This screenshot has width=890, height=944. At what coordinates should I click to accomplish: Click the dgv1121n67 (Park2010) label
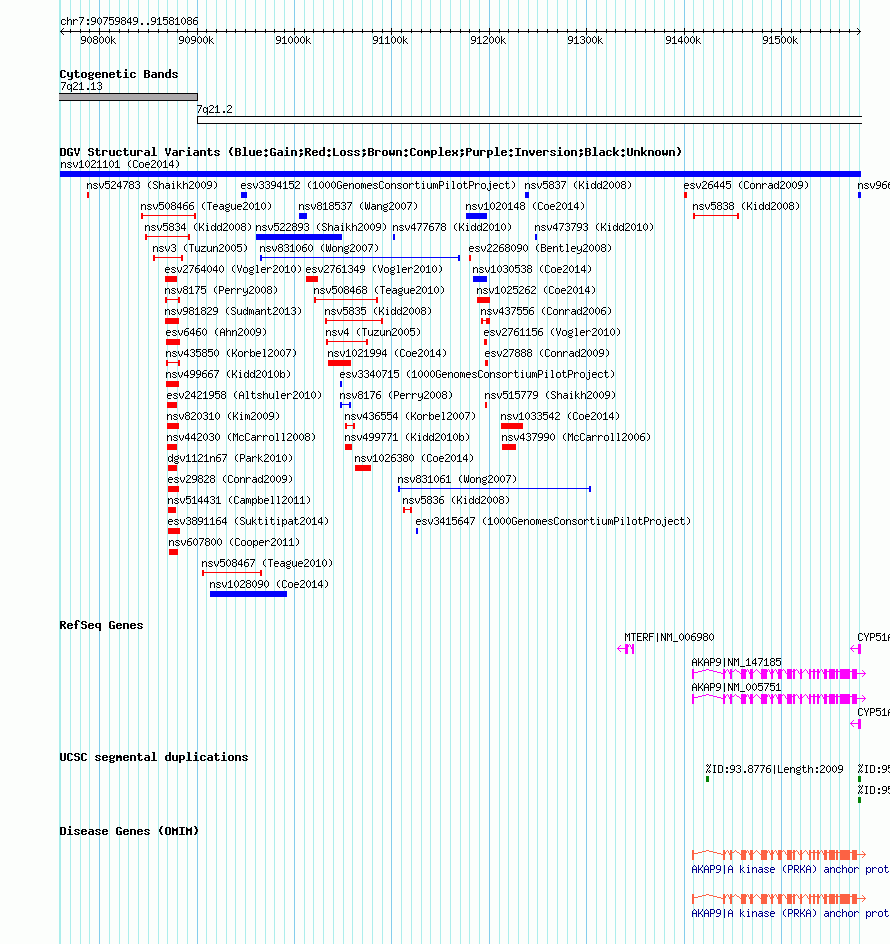[230, 459]
